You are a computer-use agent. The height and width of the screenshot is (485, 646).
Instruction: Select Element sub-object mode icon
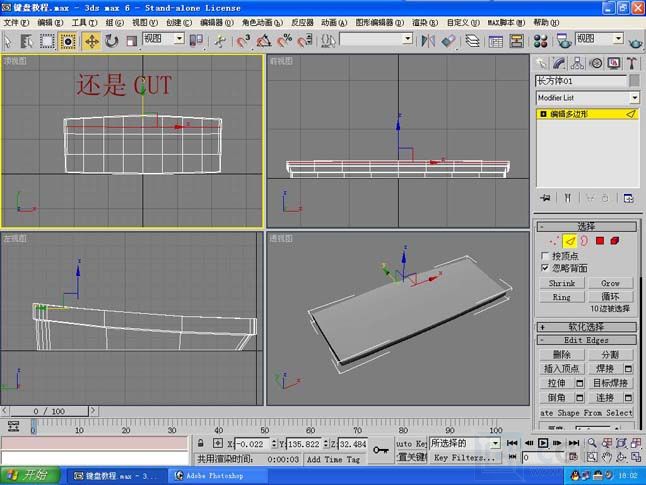tap(617, 241)
